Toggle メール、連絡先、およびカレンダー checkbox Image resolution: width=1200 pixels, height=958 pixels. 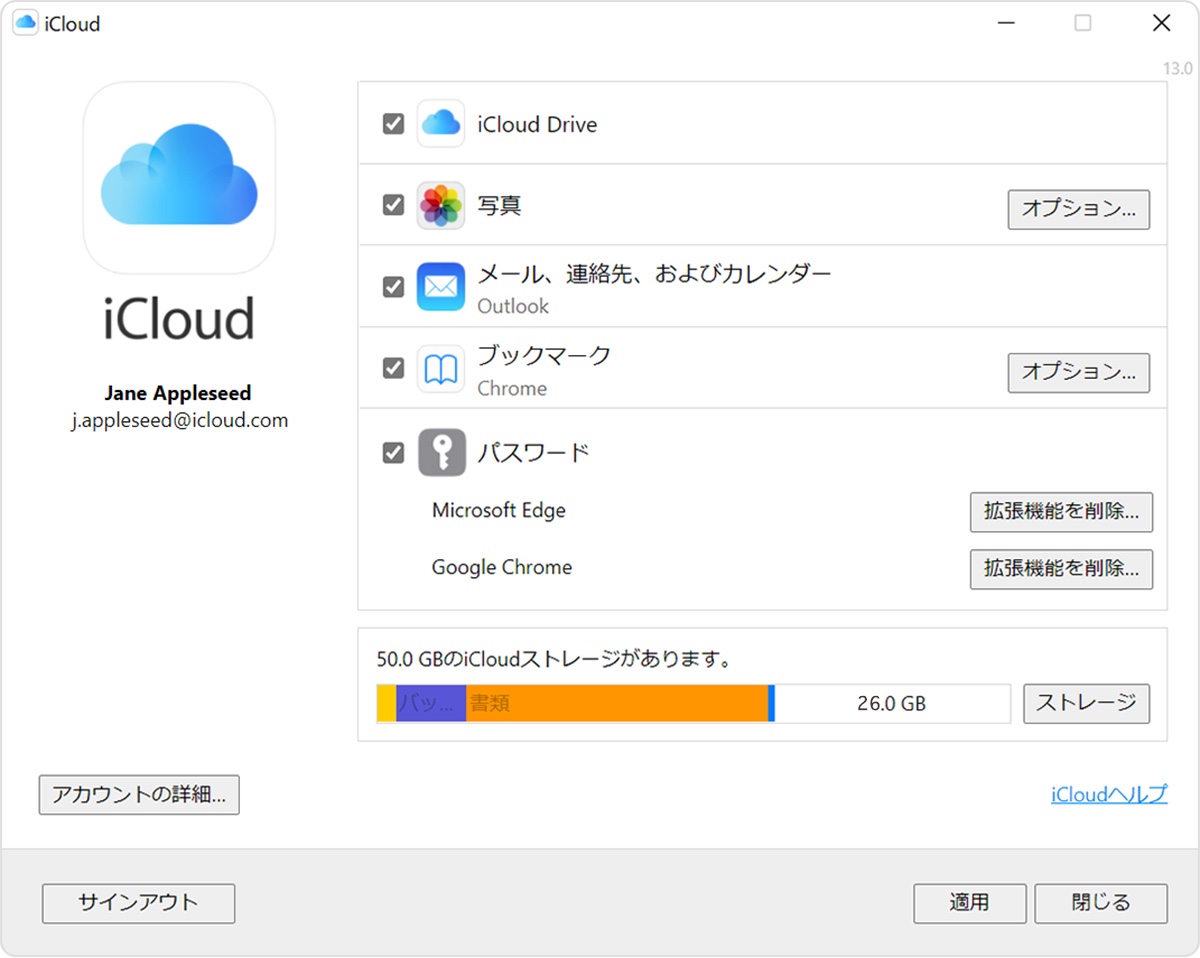pyautogui.click(x=393, y=287)
